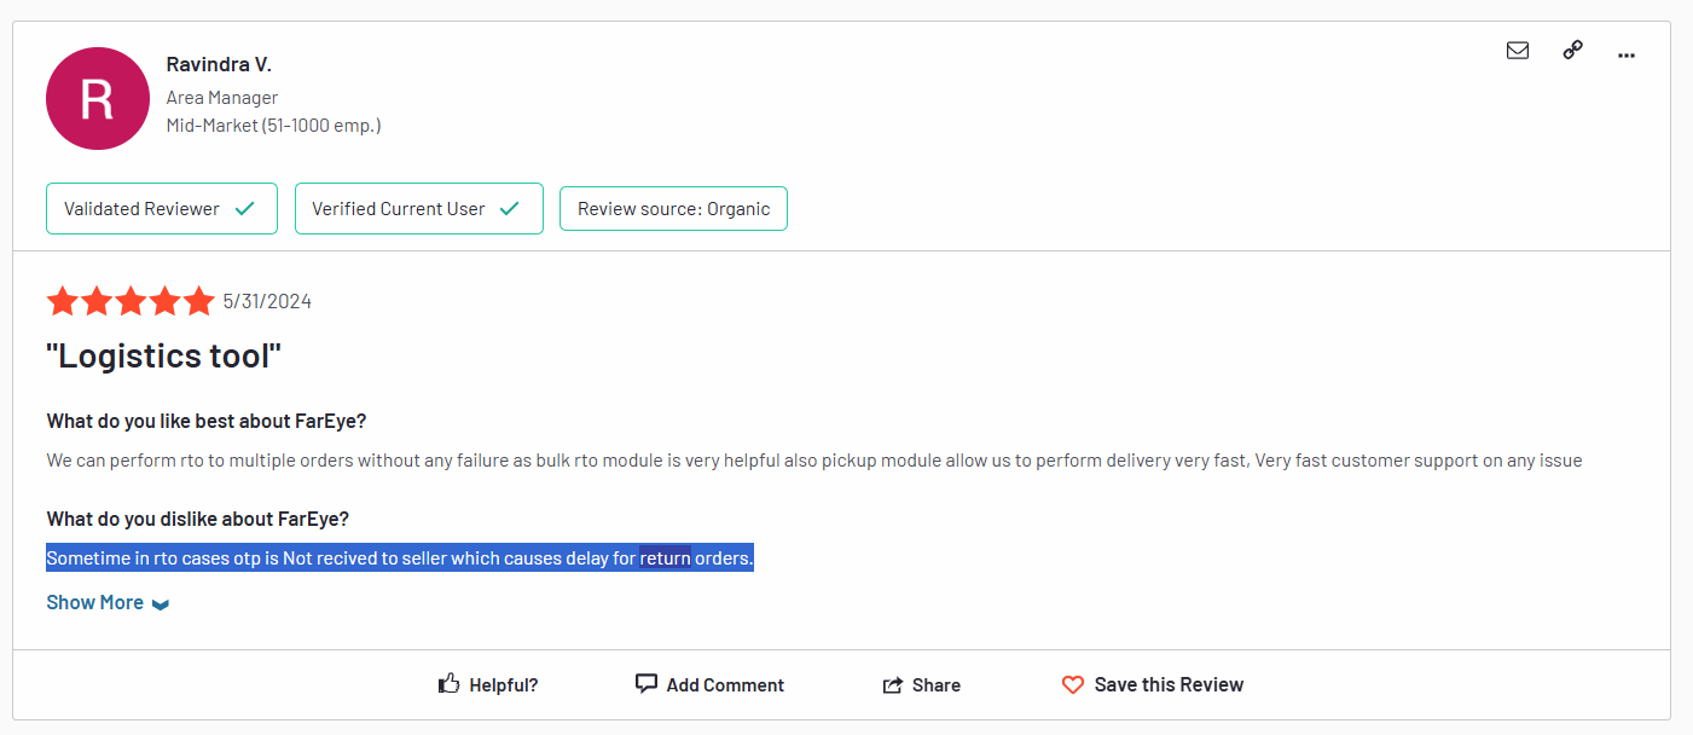
Task: Click the reviewer name Ravindra V.
Action: [219, 64]
